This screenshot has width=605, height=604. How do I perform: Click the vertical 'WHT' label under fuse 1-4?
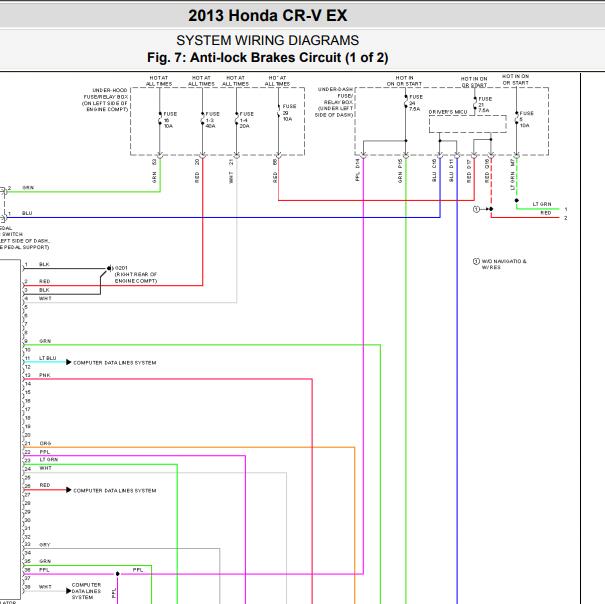[231, 178]
